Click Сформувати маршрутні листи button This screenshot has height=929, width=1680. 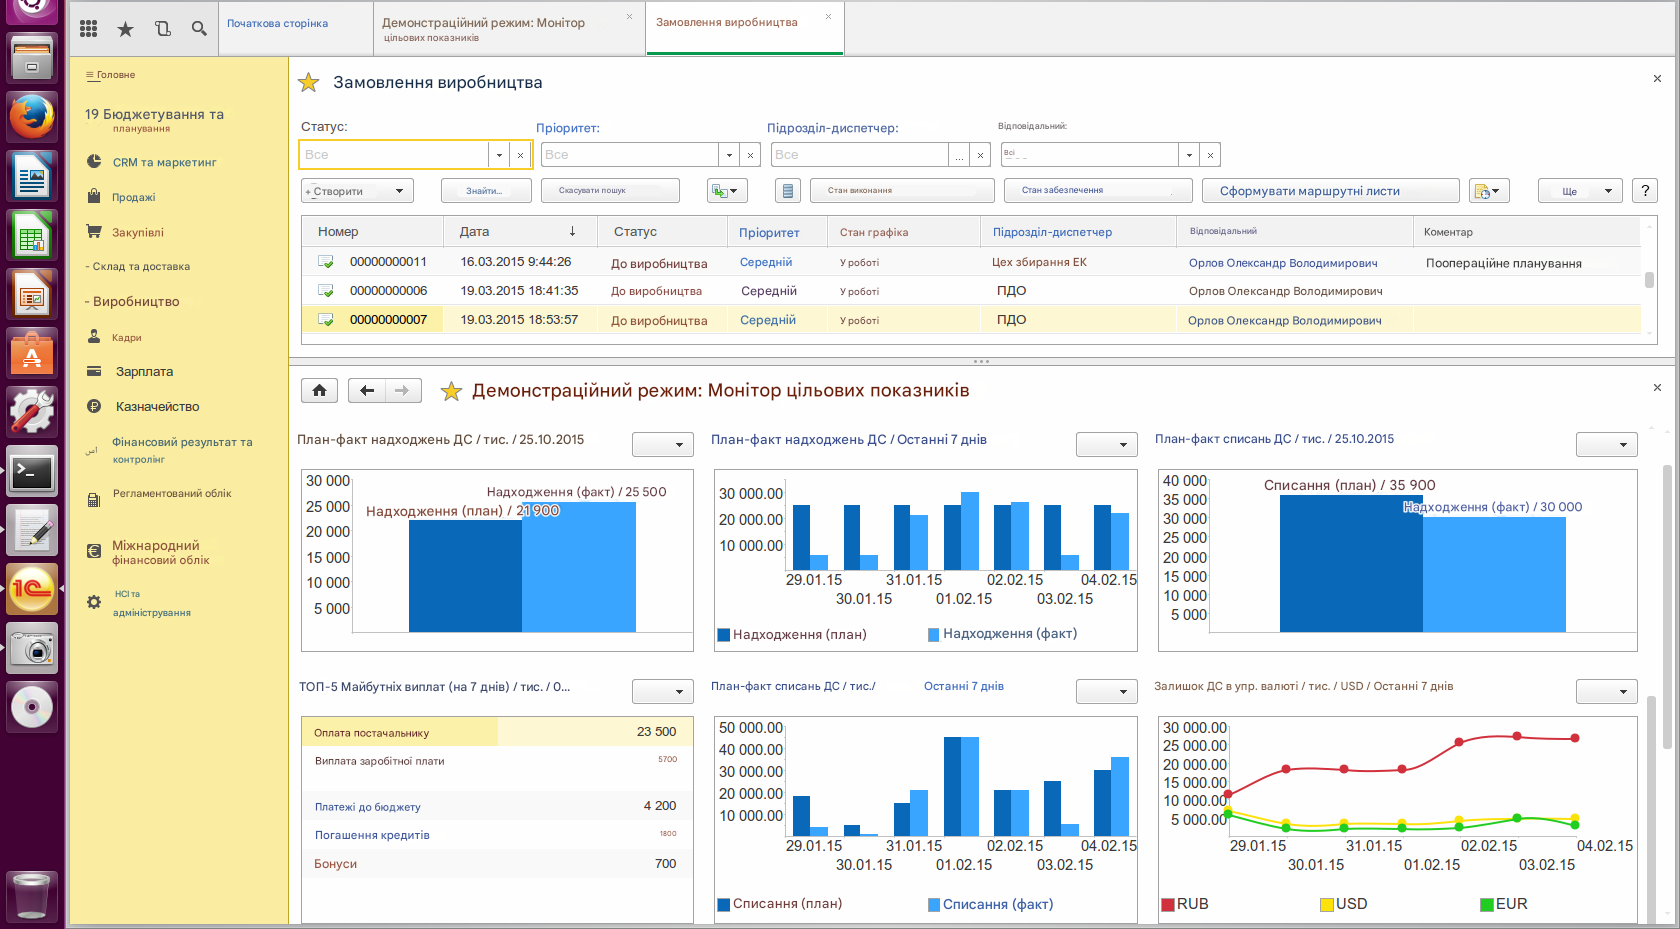coord(1309,191)
